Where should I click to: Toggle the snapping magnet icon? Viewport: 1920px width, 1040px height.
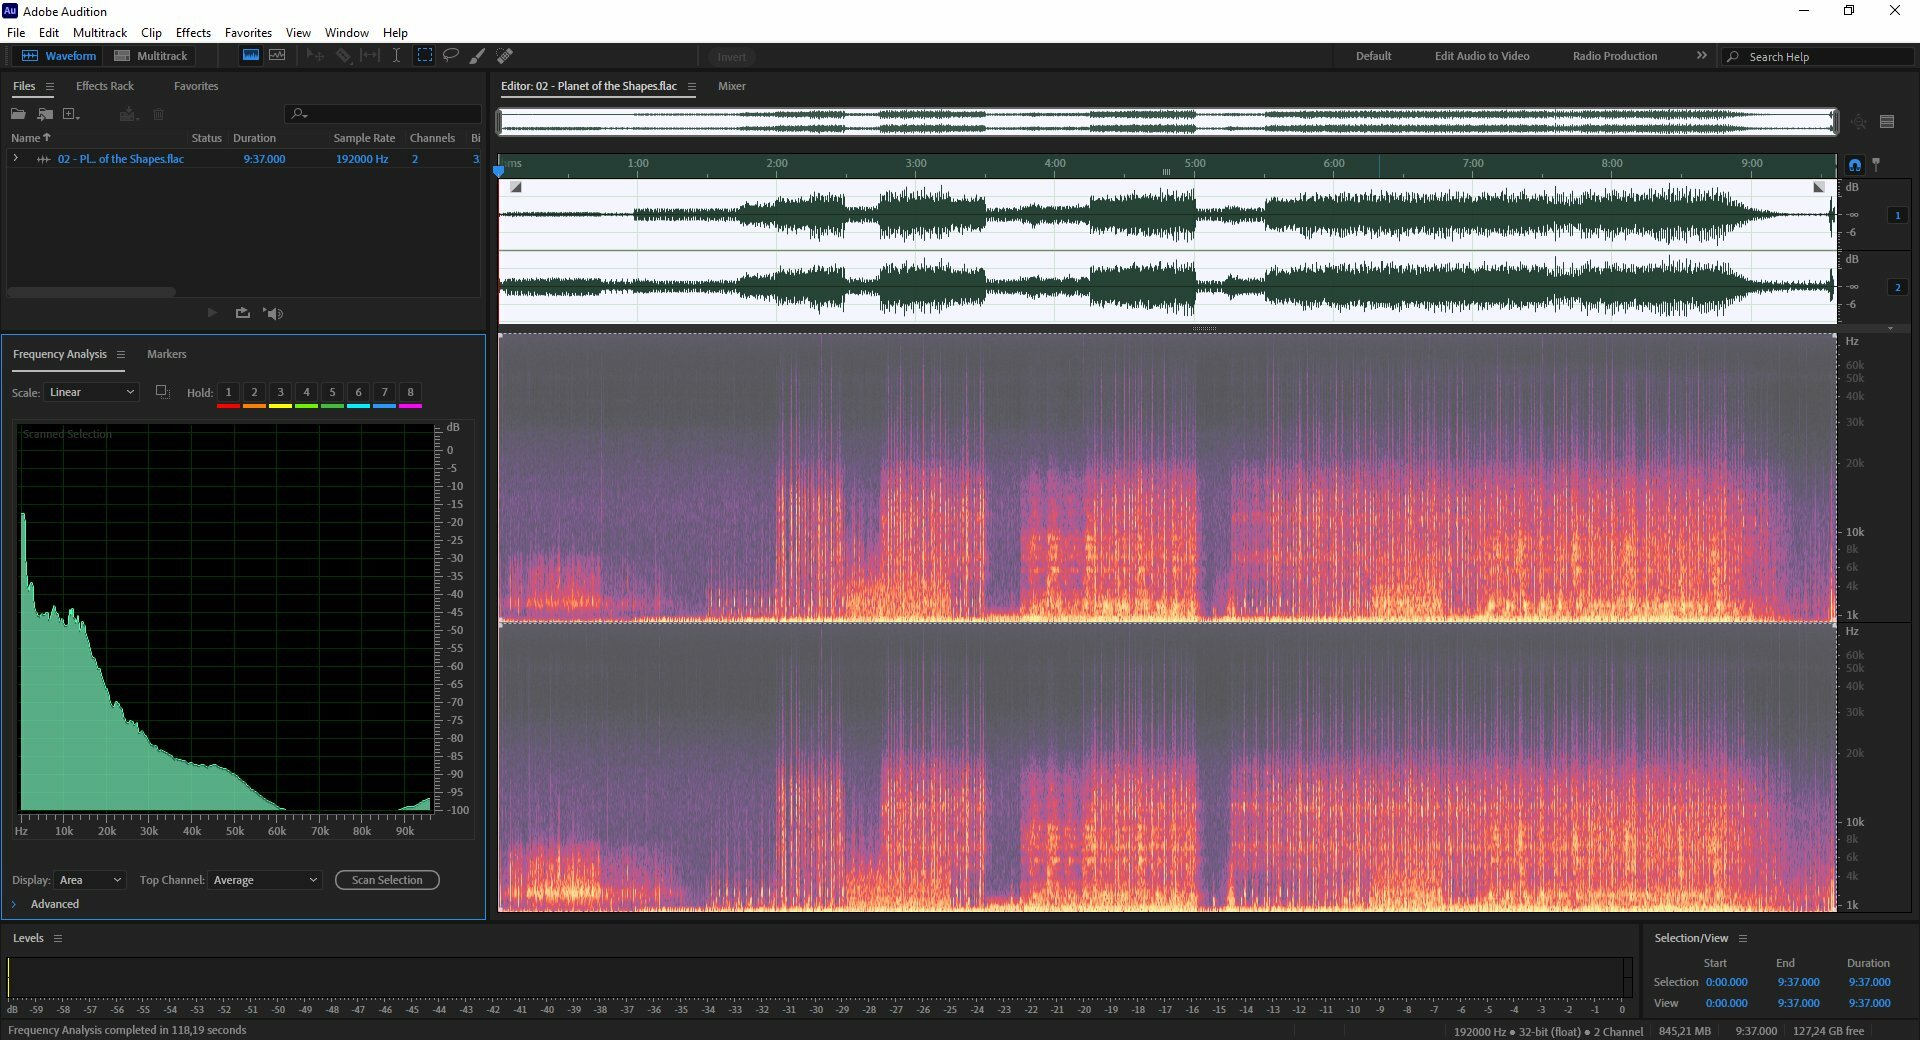(x=1855, y=165)
